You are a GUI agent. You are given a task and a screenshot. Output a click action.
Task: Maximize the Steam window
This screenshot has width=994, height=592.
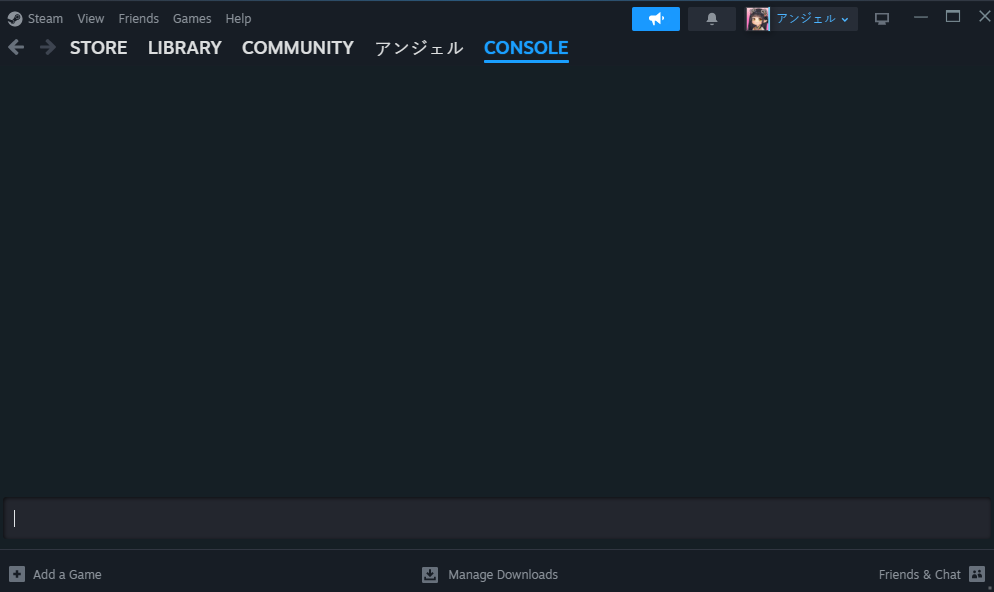tap(952, 17)
